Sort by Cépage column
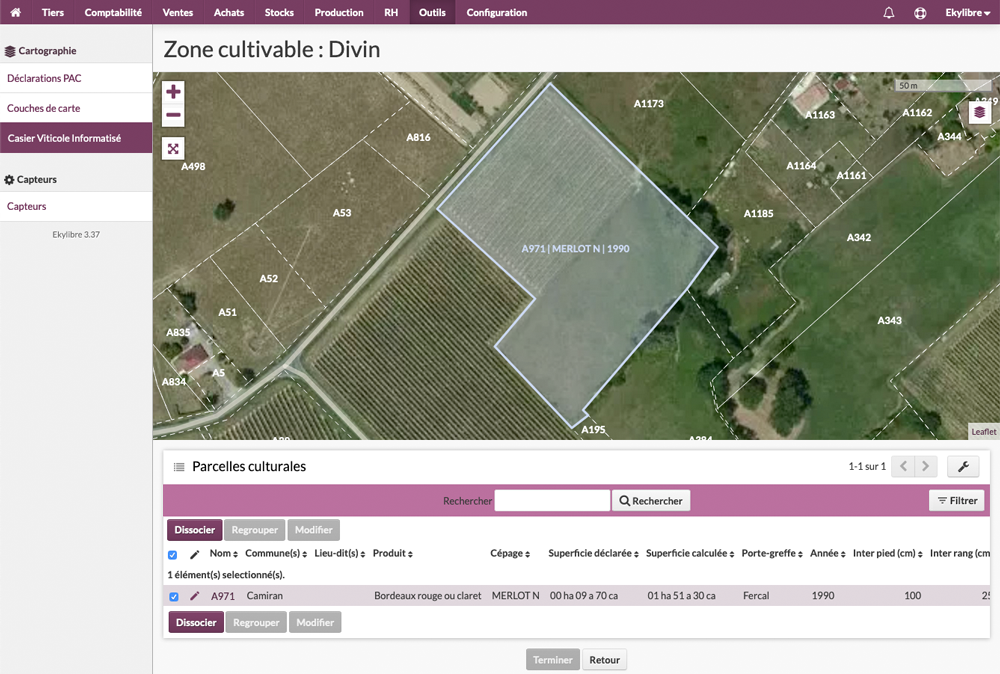Screen dimensions: 1000x674 (510, 553)
